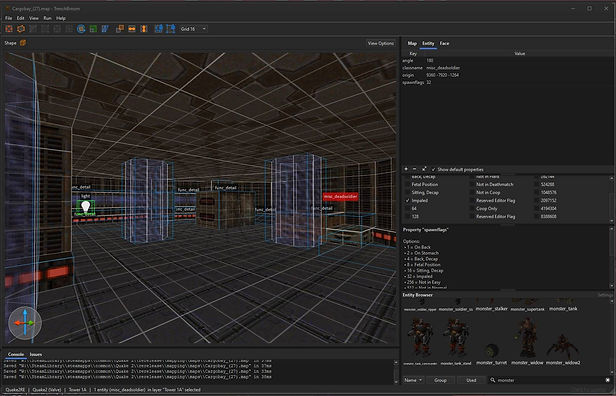Image resolution: width=616 pixels, height=396 pixels.
Task: Click console log scroll-up arrow
Action: (396, 362)
